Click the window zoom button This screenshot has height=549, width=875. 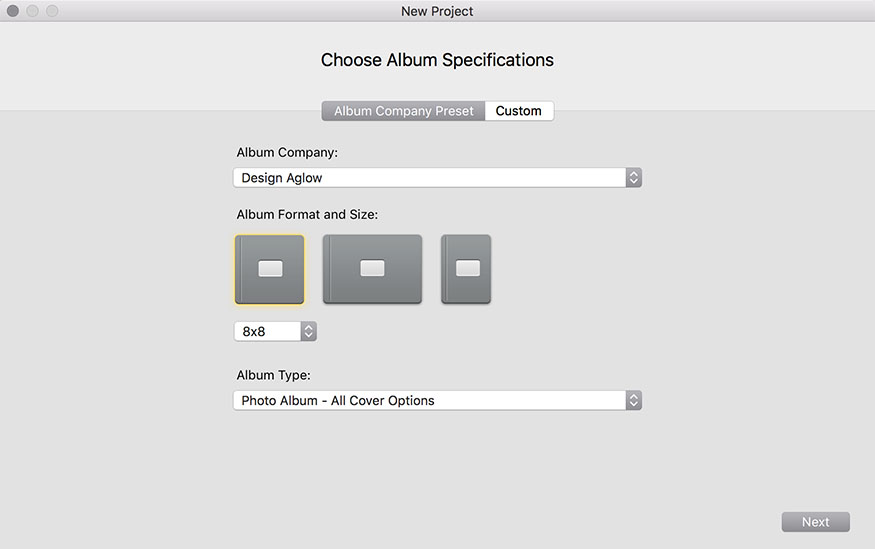coord(52,11)
